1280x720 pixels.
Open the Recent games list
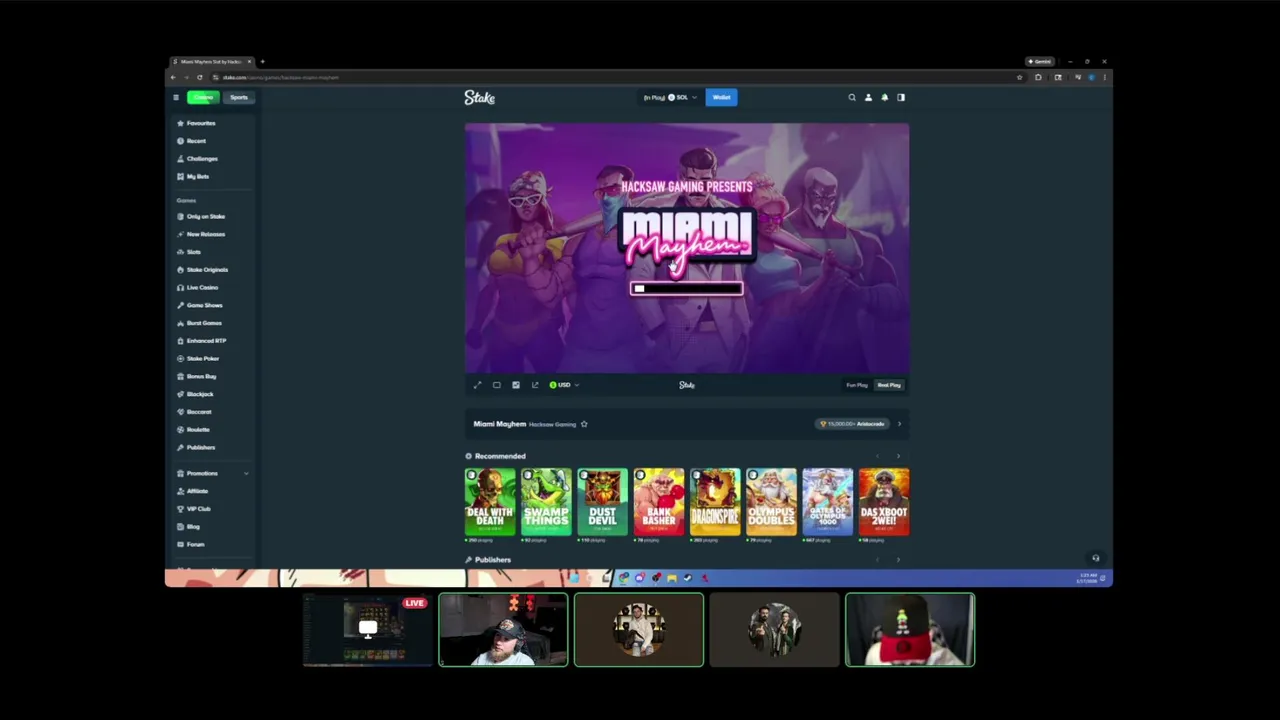191,141
